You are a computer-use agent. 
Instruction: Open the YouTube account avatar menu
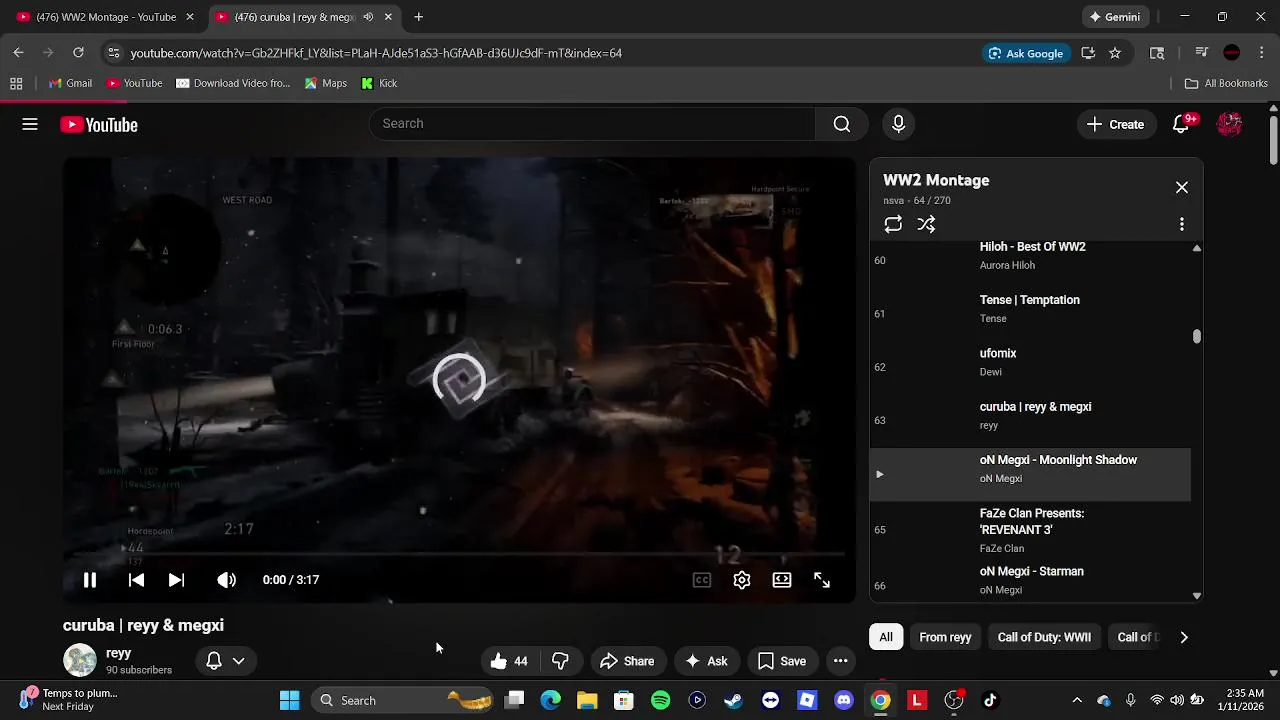coord(1230,124)
